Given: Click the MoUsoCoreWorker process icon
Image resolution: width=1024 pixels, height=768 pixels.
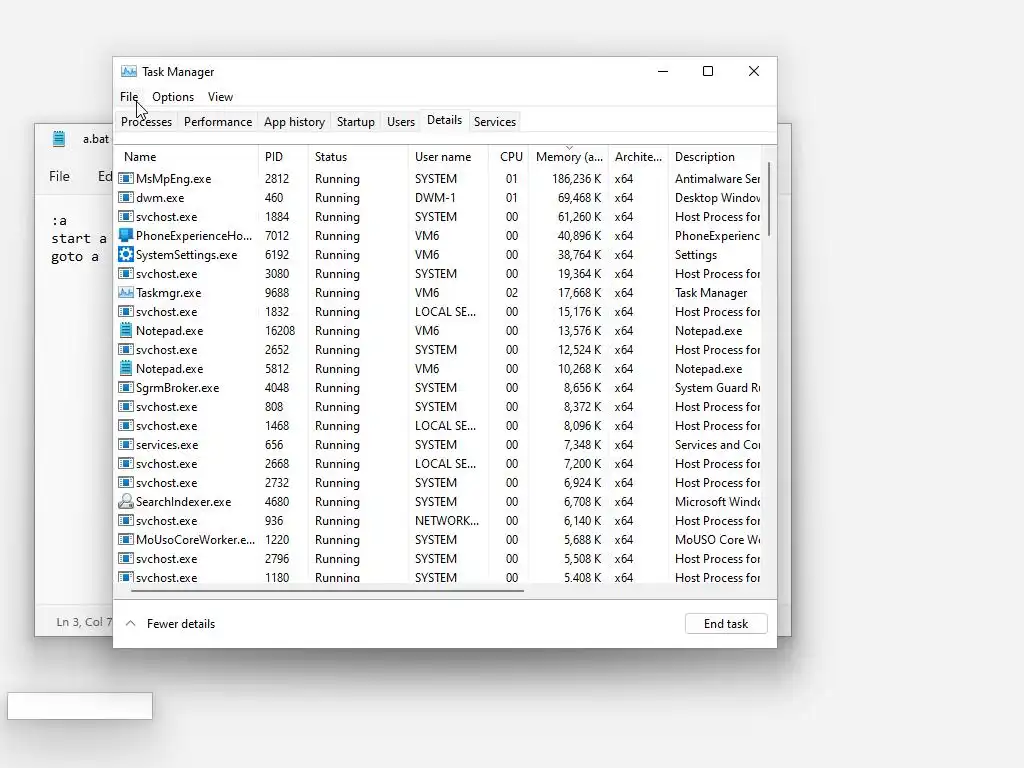Looking at the screenshot, I should [x=126, y=539].
